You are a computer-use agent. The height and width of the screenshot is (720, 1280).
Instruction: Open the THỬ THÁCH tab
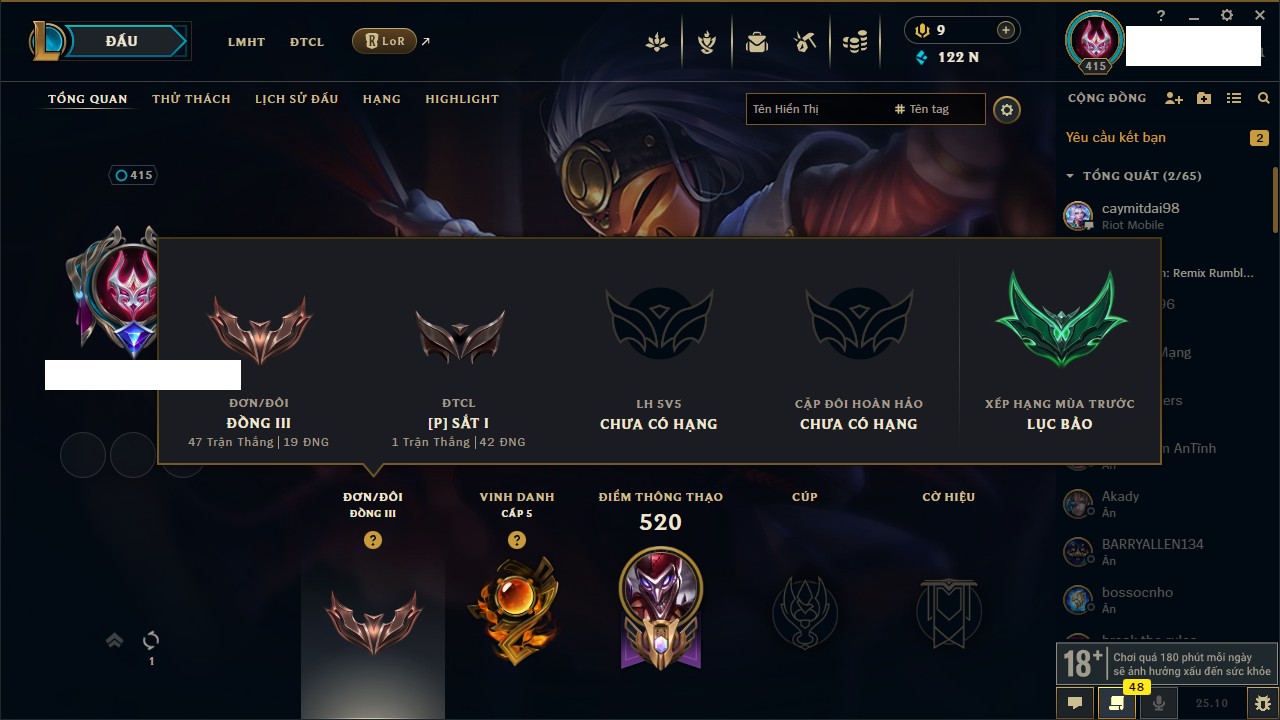pos(191,99)
